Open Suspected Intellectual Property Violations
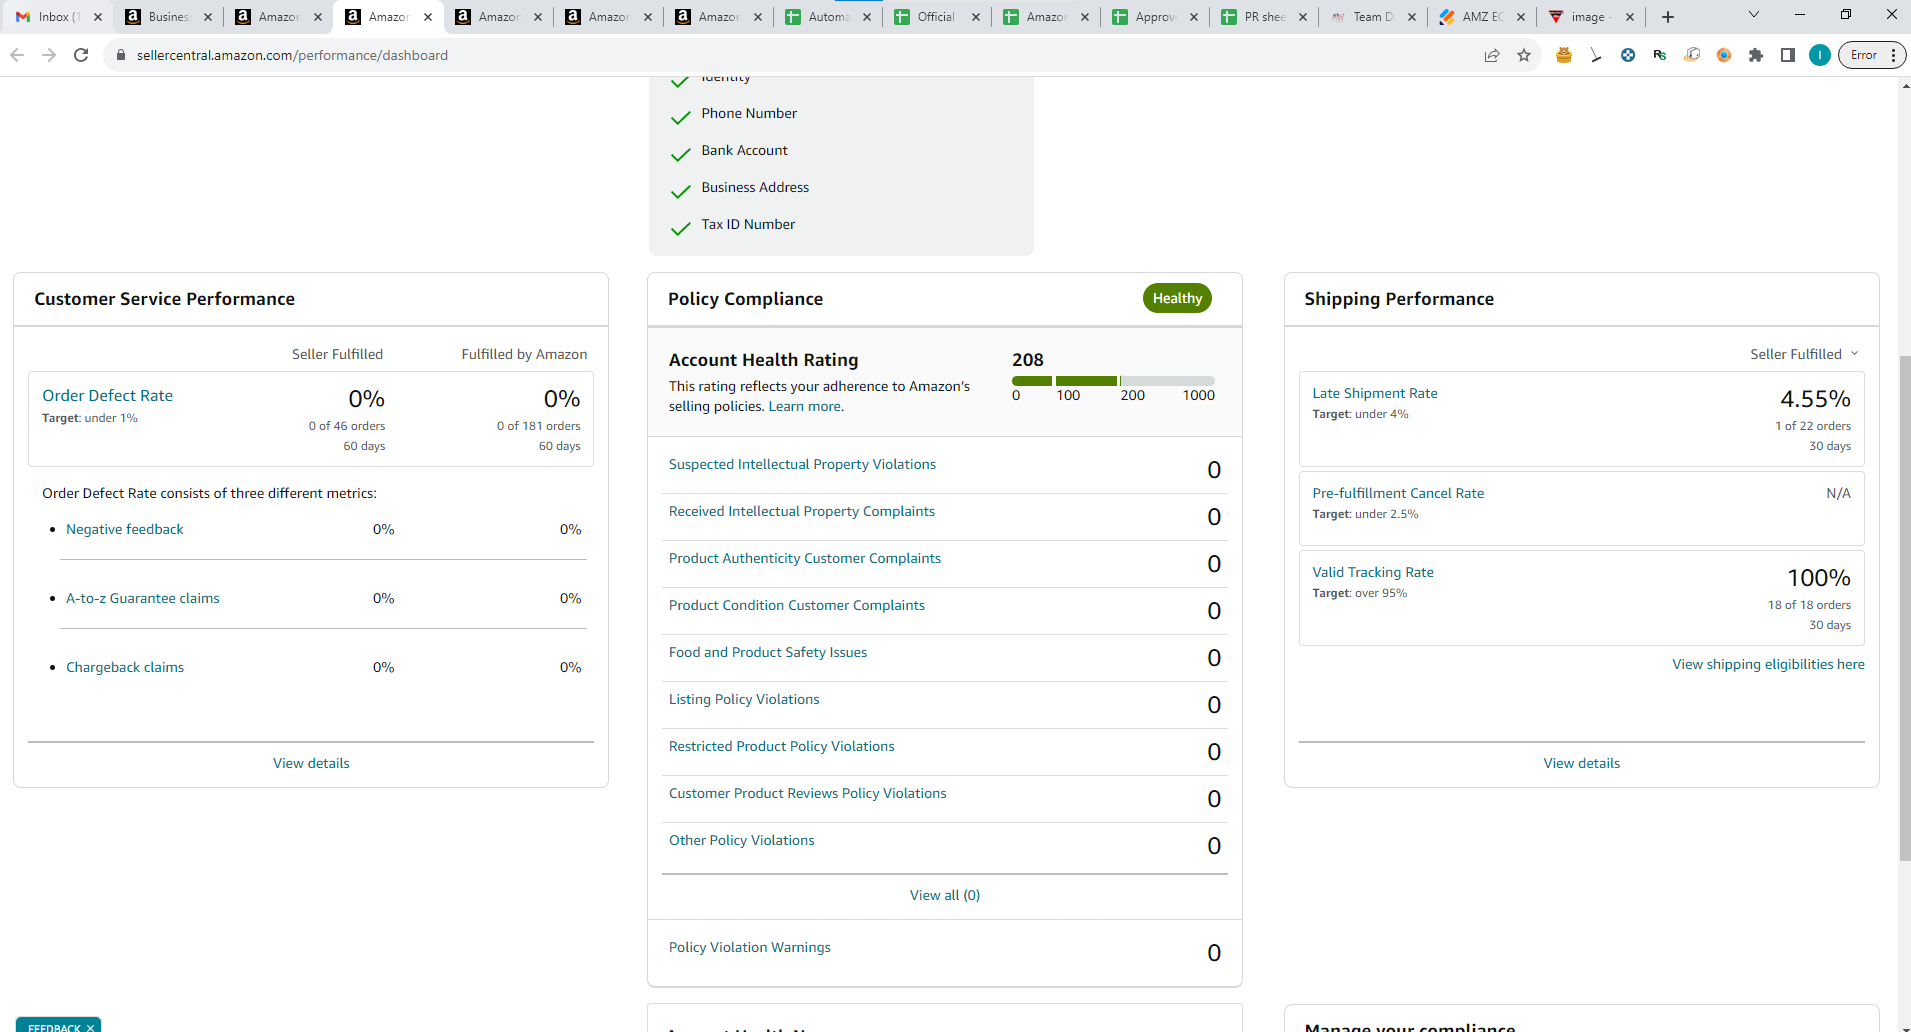Viewport: 1911px width, 1032px height. point(802,464)
